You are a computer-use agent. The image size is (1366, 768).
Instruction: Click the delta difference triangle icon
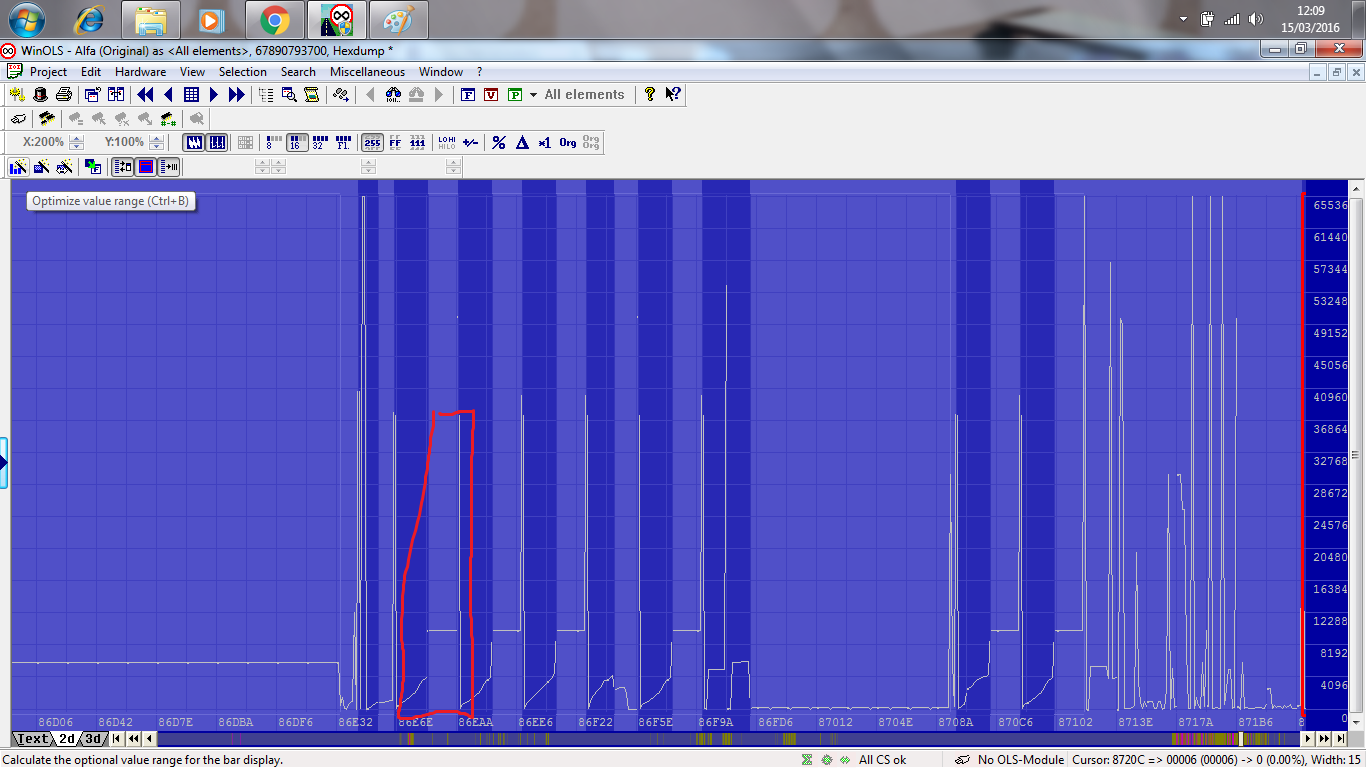[521, 143]
